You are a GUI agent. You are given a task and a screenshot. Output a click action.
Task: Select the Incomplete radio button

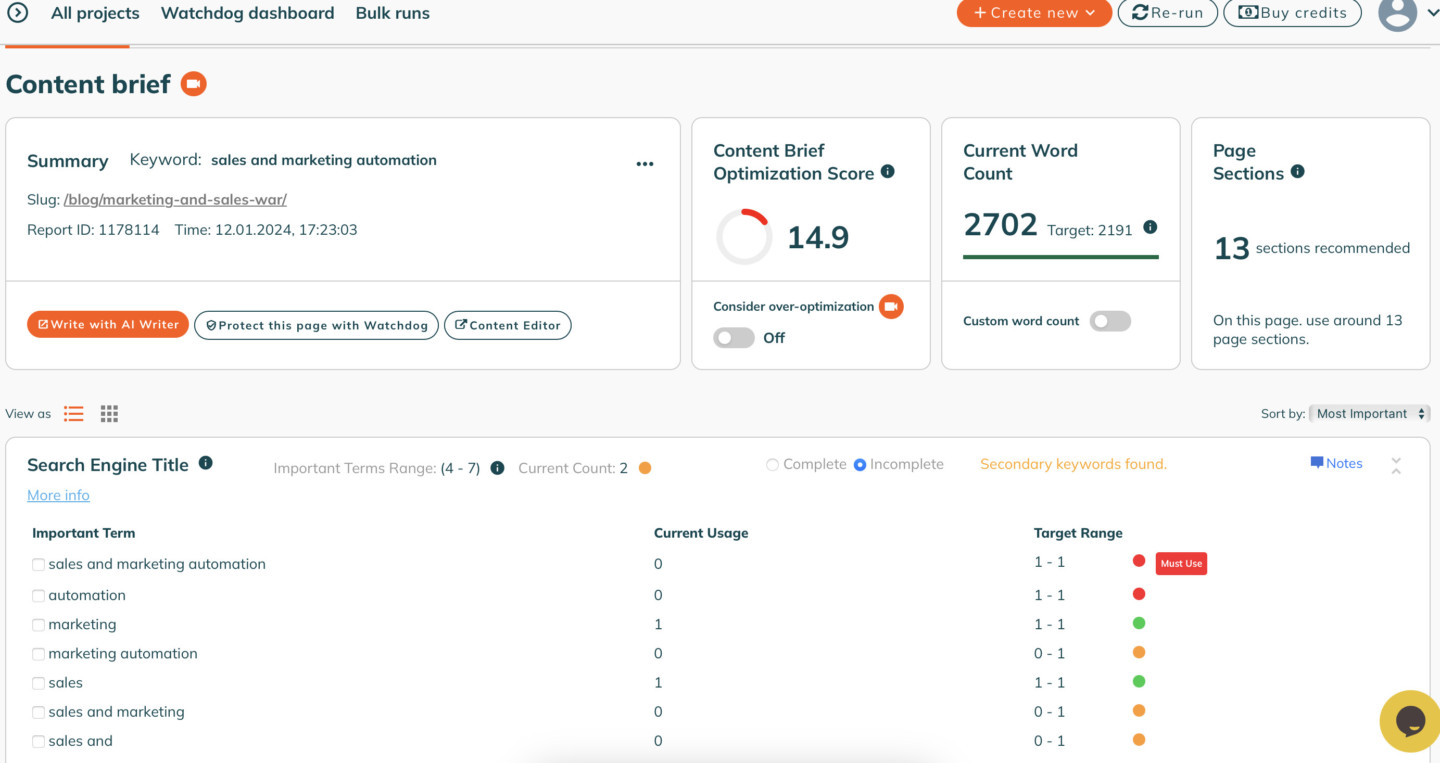859,465
